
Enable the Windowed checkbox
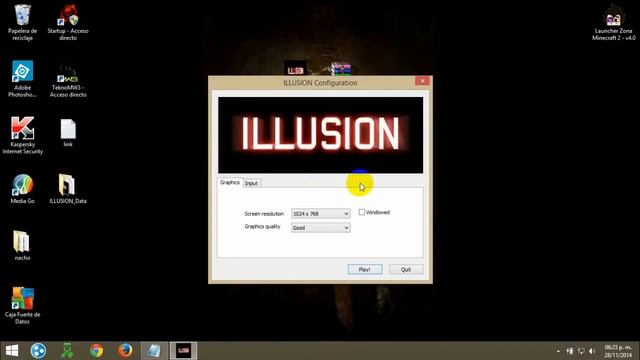point(362,212)
